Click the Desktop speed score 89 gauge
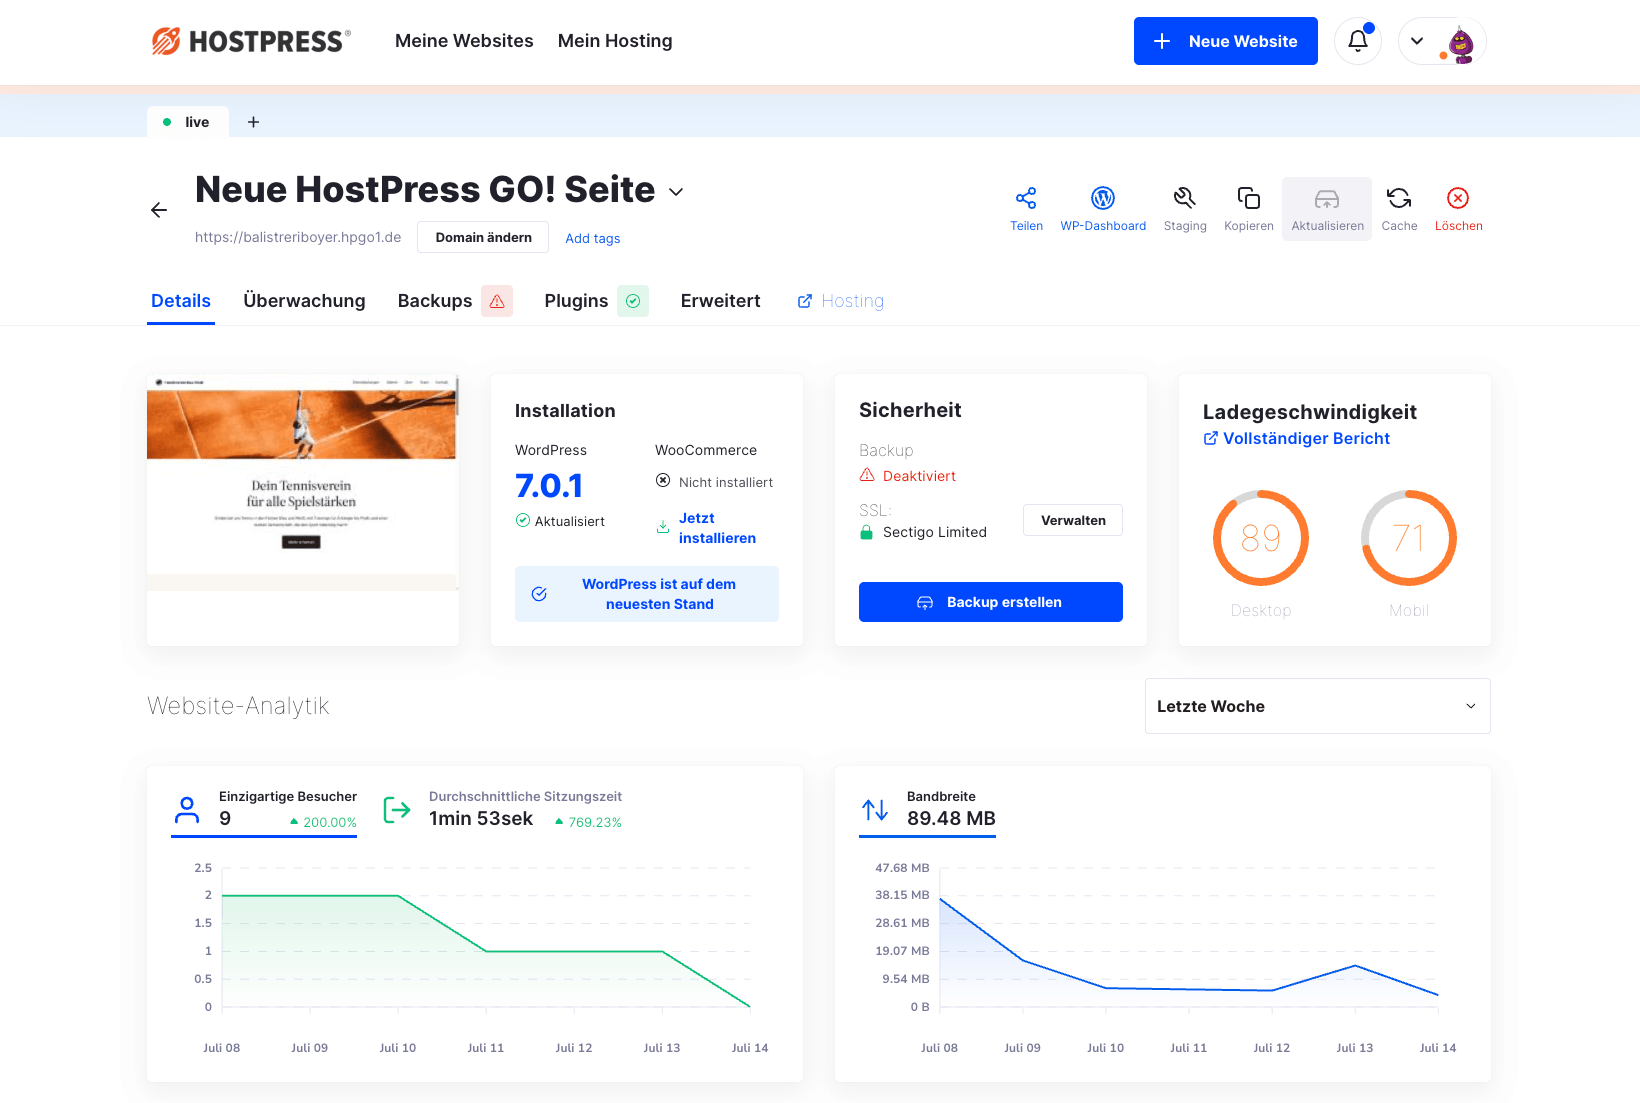Image resolution: width=1640 pixels, height=1103 pixels. tap(1261, 538)
